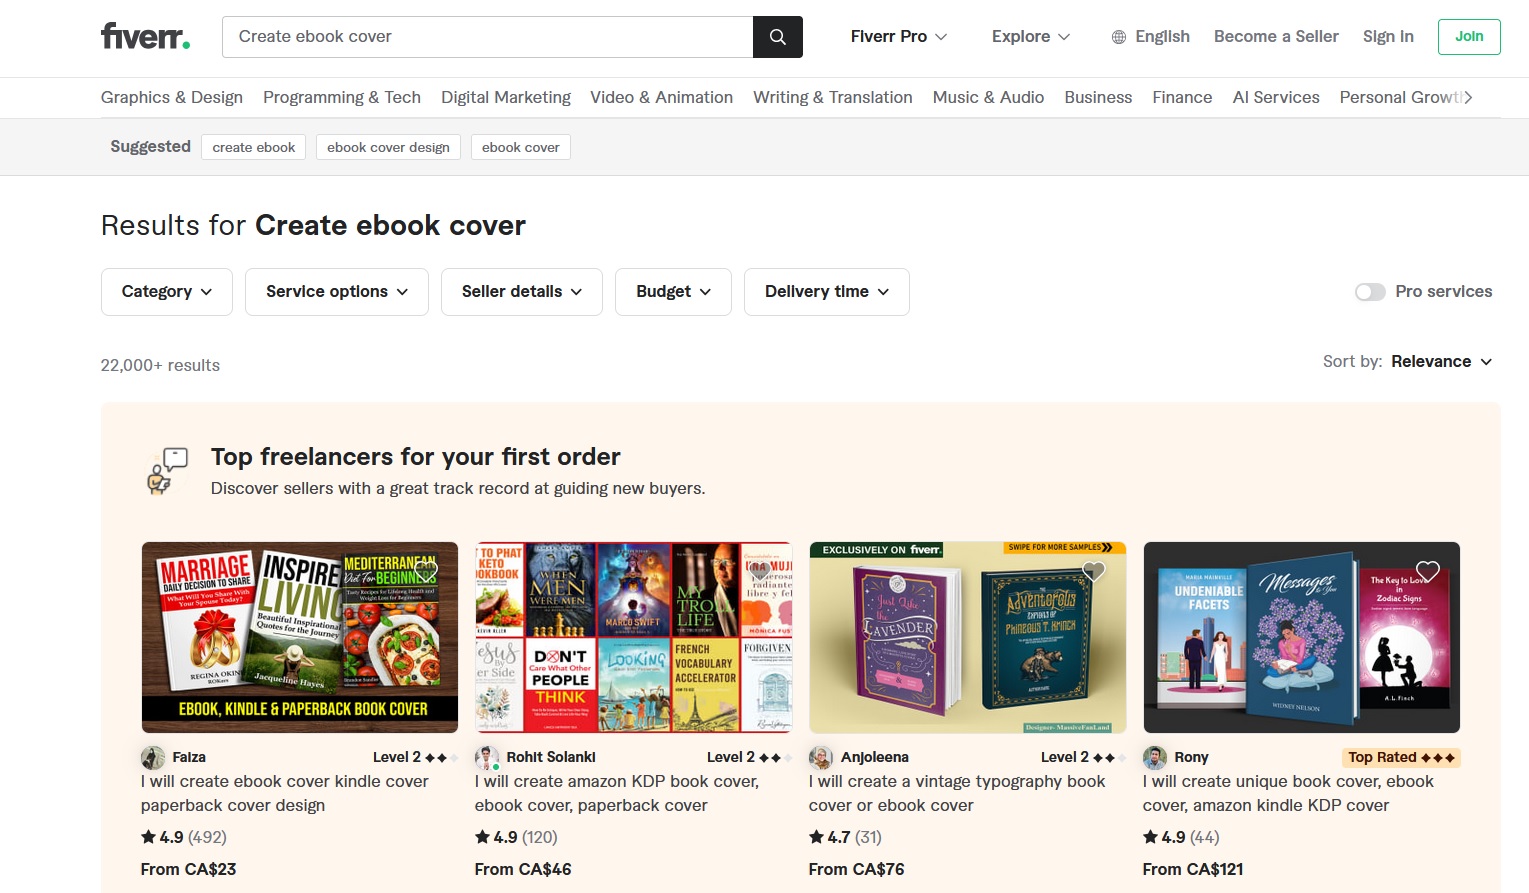This screenshot has width=1529, height=893.
Task: Click seller name Anjoleena
Action: pyautogui.click(x=875, y=758)
